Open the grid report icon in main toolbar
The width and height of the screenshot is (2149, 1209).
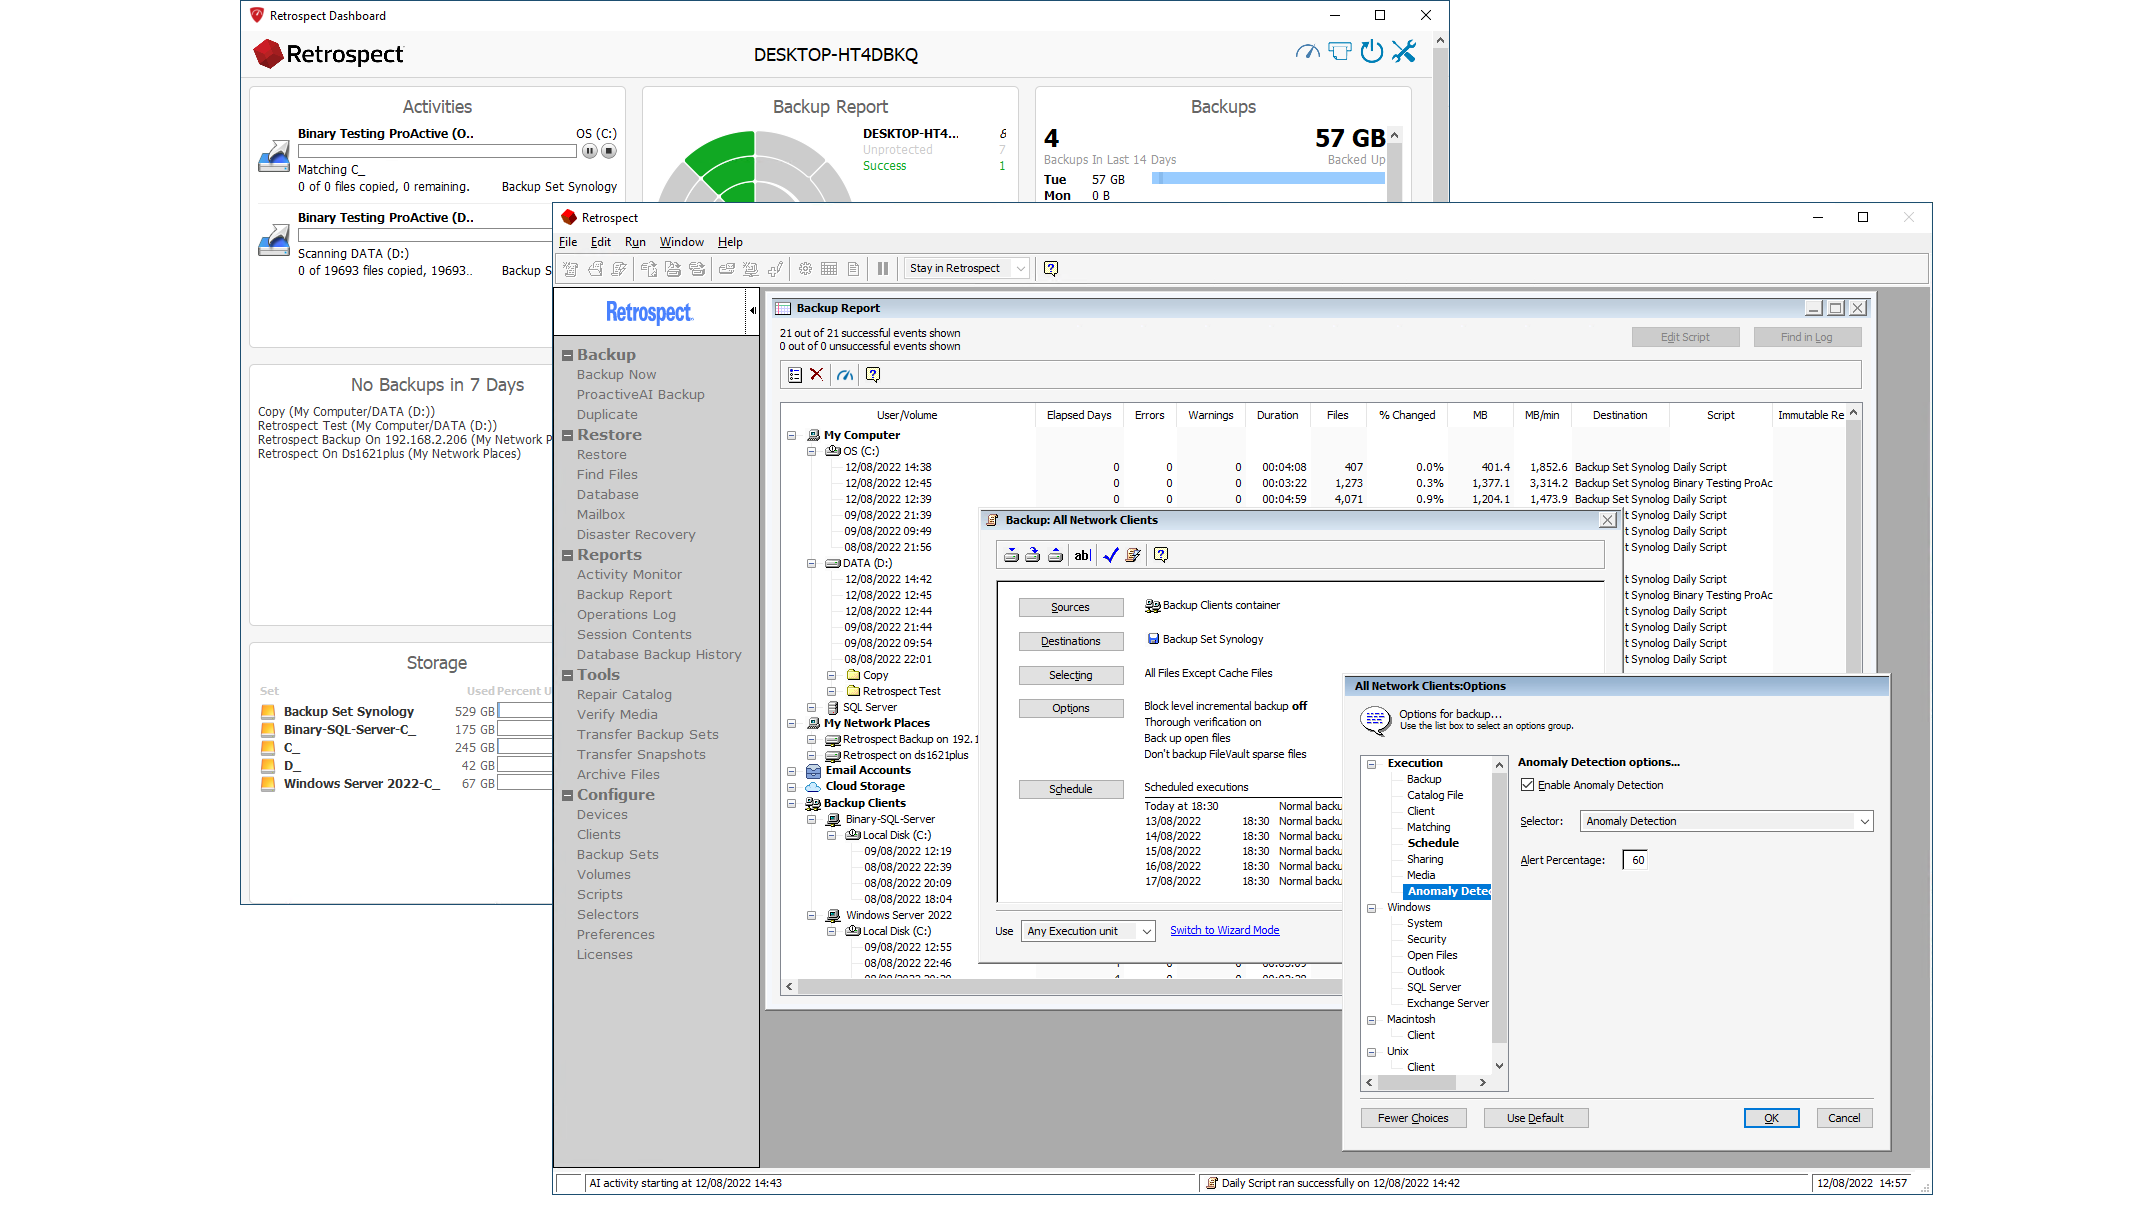[829, 268]
